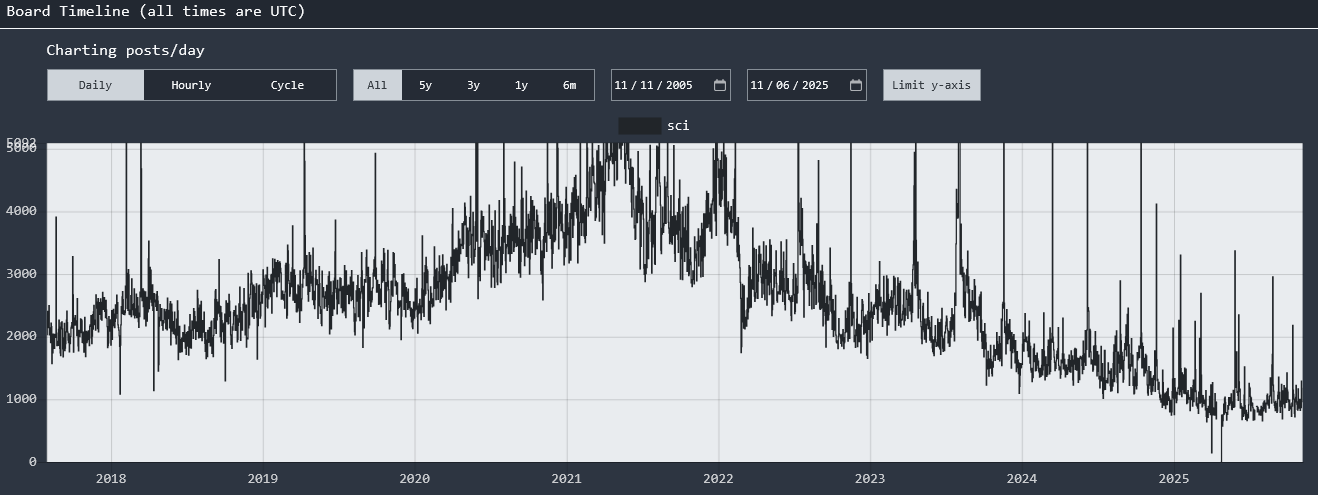
Task: Click the 06 day in end date
Action: (x=783, y=85)
